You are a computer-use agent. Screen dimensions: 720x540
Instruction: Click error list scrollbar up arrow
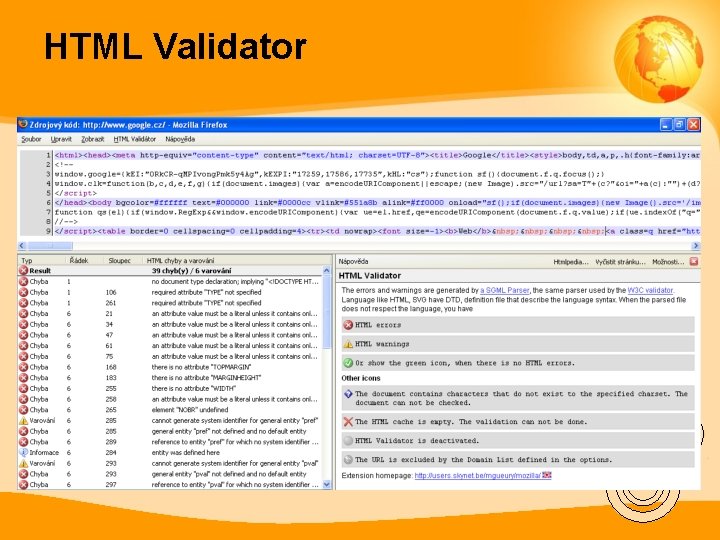pyautogui.click(x=326, y=270)
